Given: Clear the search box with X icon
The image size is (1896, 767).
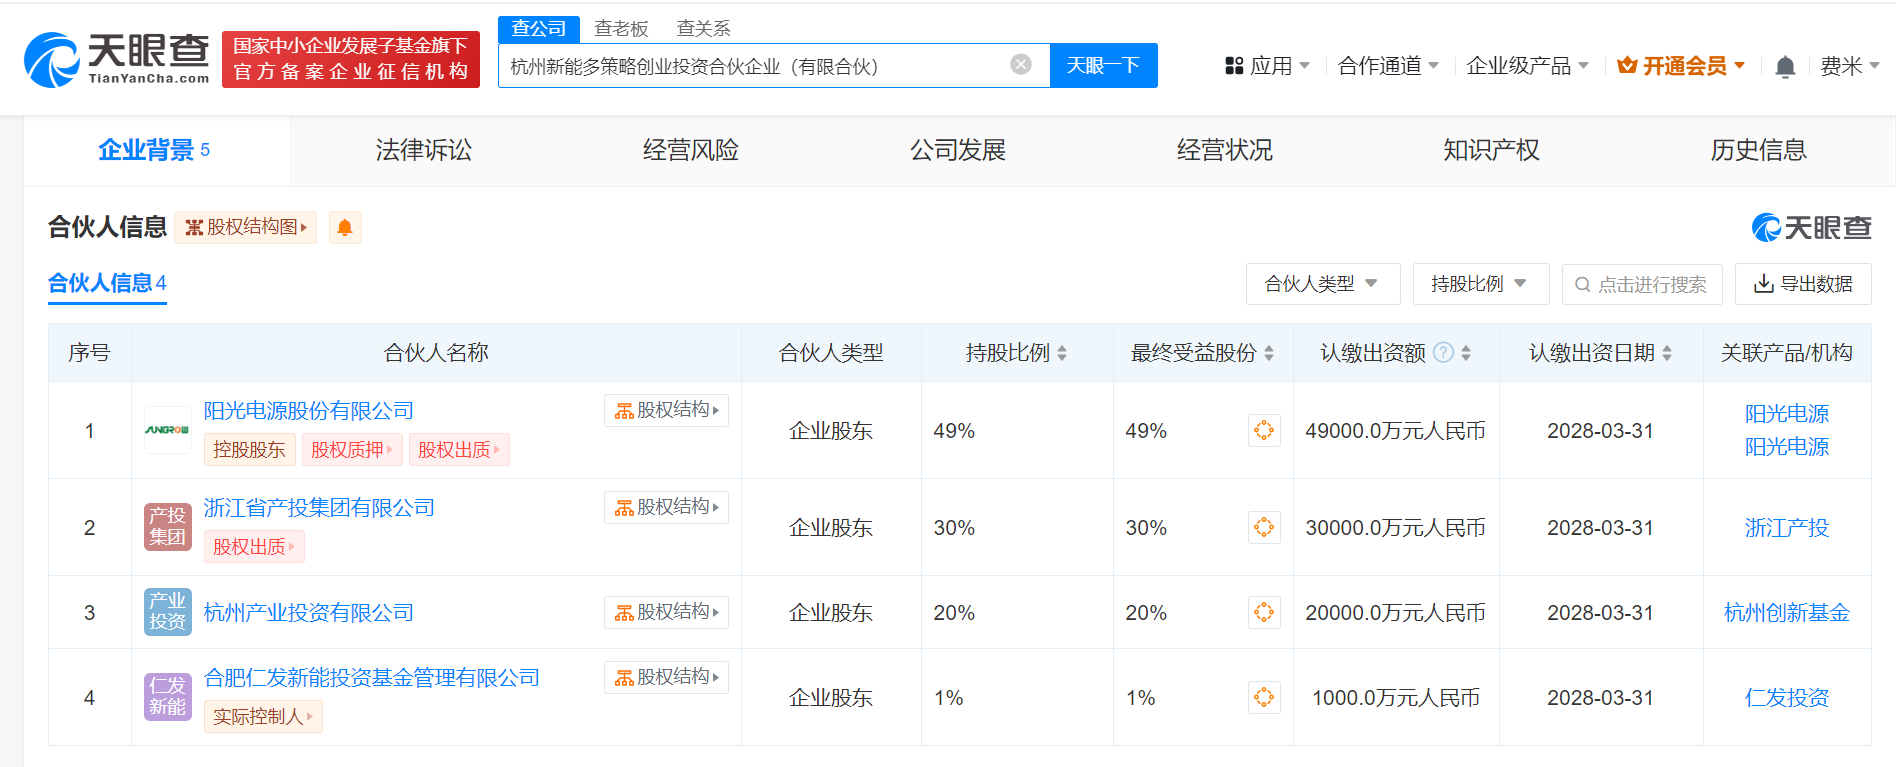Looking at the screenshot, I should (1020, 65).
